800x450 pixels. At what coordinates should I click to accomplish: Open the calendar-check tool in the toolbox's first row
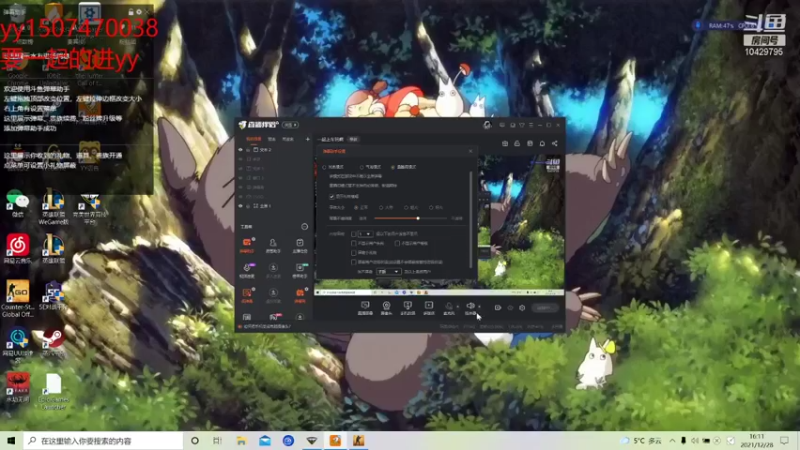(x=299, y=244)
